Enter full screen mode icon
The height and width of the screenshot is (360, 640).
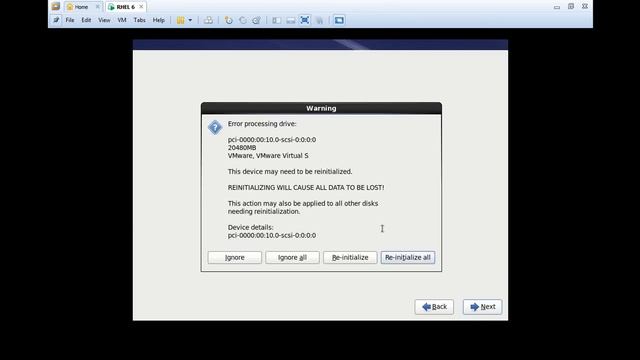coord(304,20)
